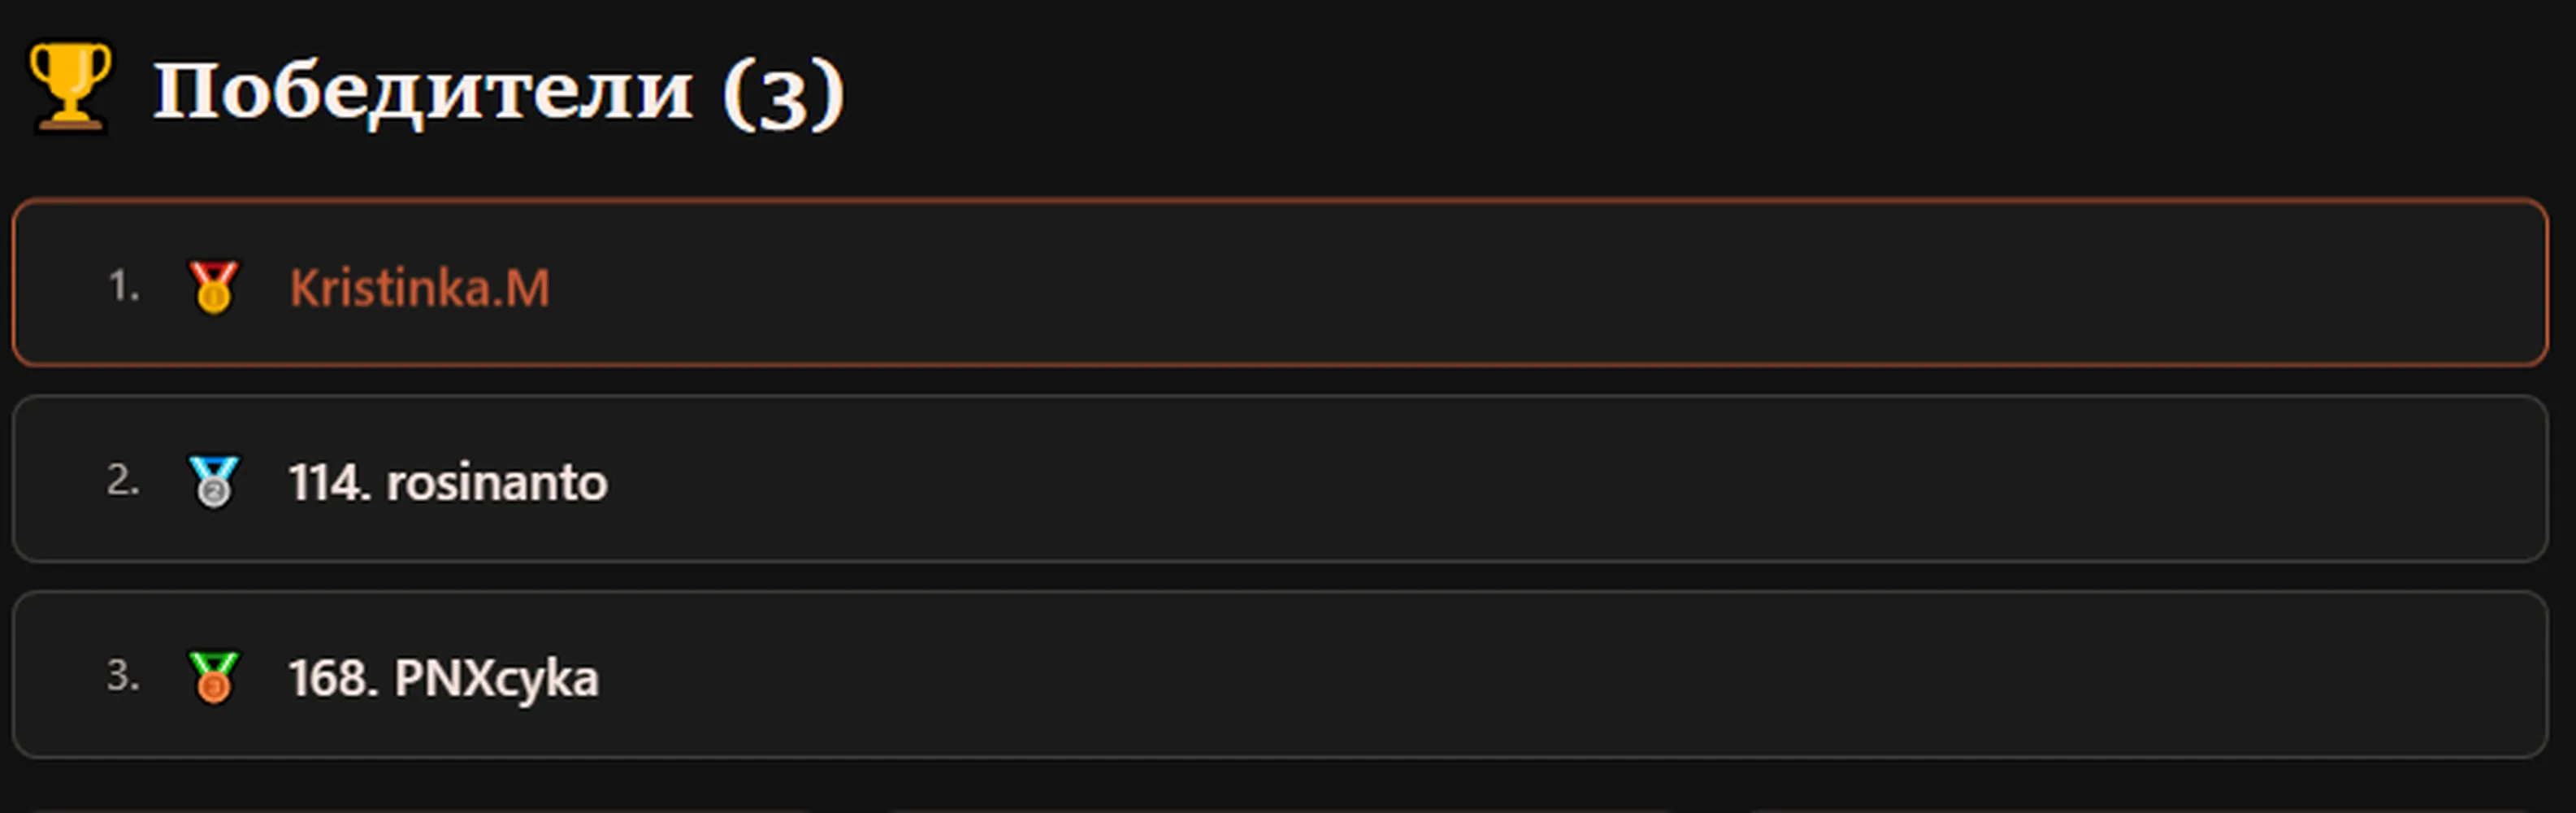Click the 168. number before PNXcyka

334,678
